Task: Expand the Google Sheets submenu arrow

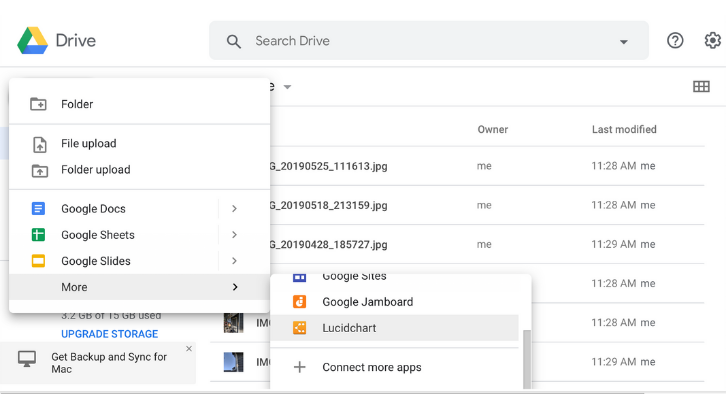Action: [234, 235]
